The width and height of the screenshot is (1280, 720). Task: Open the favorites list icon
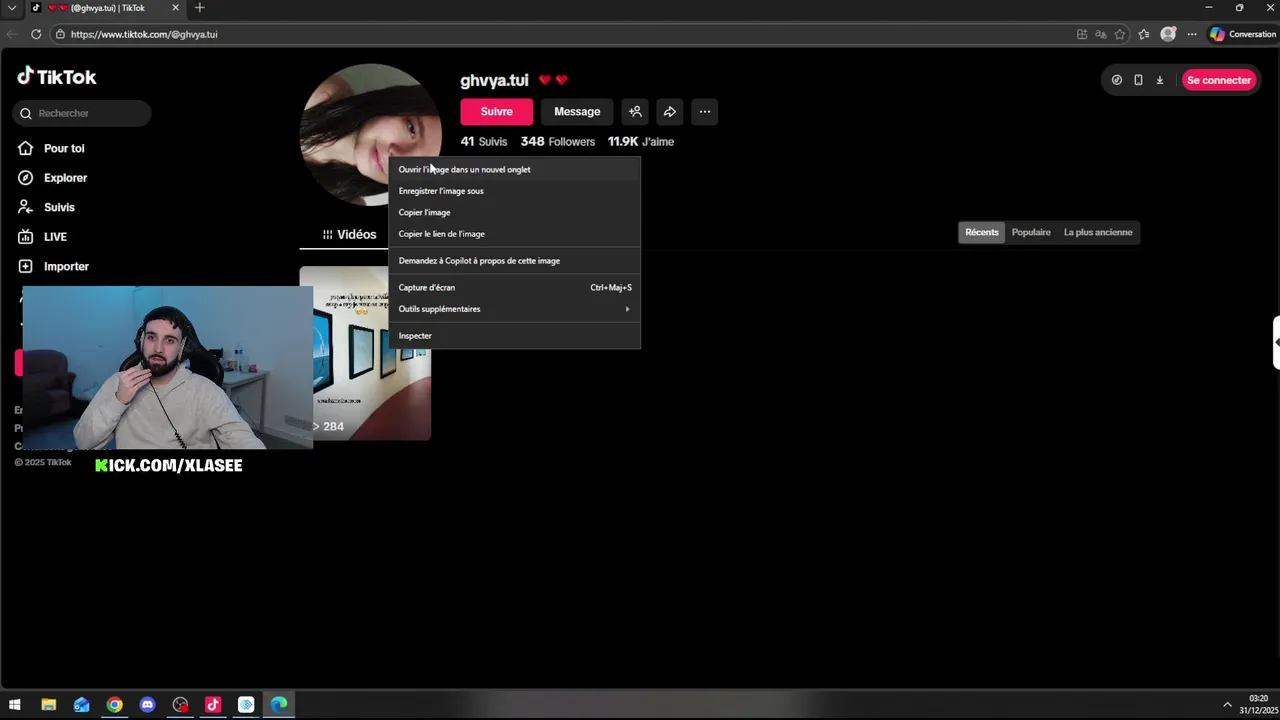click(1144, 34)
